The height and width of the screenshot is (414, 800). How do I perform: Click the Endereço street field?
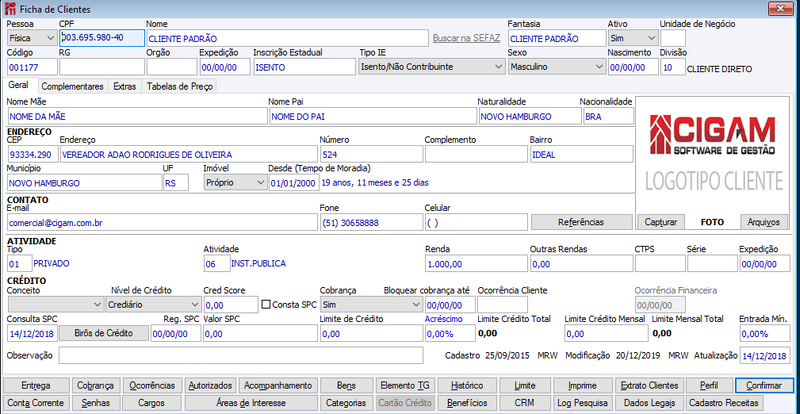click(x=188, y=154)
